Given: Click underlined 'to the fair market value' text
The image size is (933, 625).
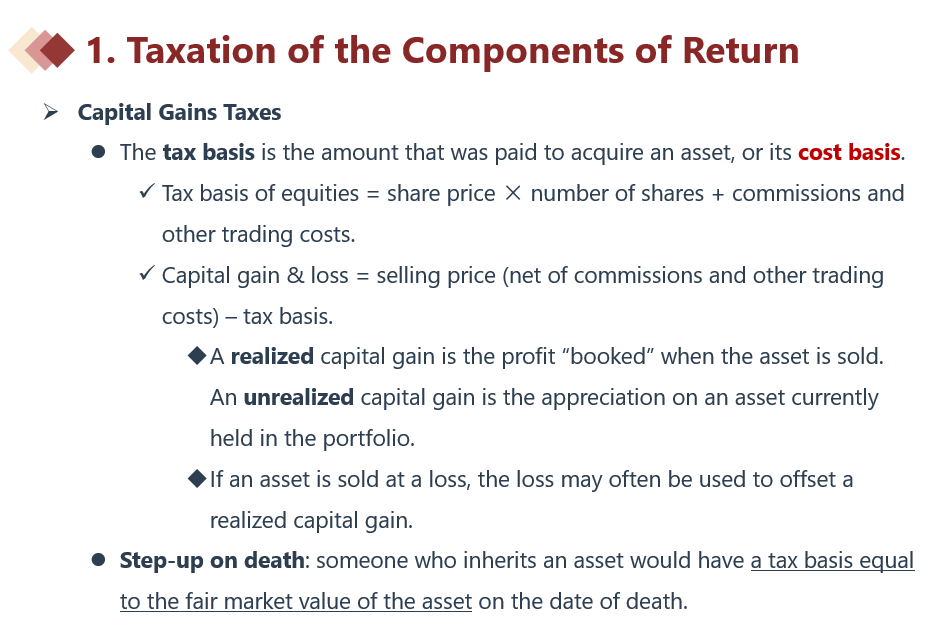Looking at the screenshot, I should point(296,602).
